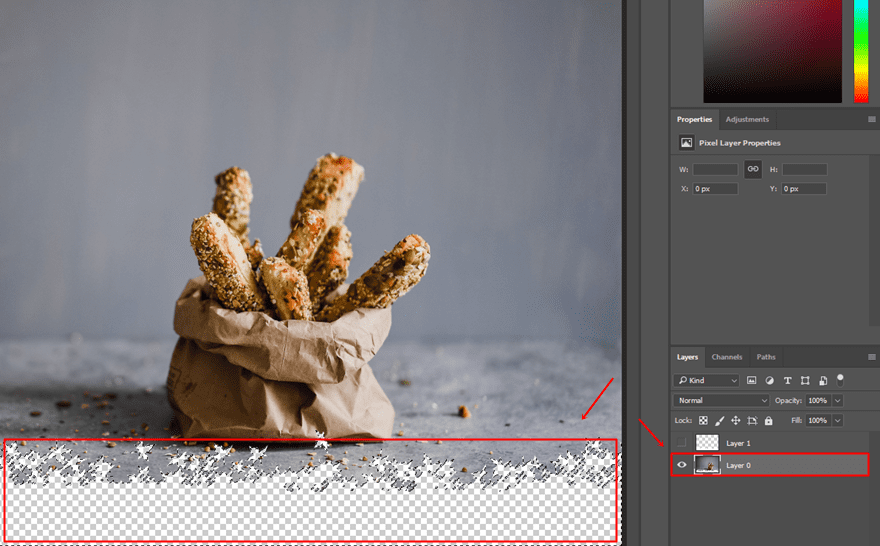Click the Y position field

[804, 189]
